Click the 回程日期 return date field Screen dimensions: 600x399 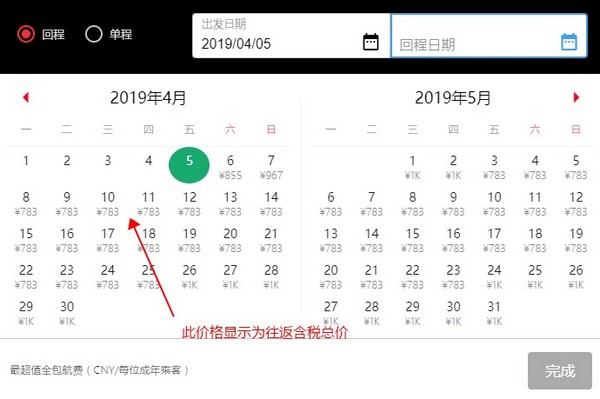point(489,36)
